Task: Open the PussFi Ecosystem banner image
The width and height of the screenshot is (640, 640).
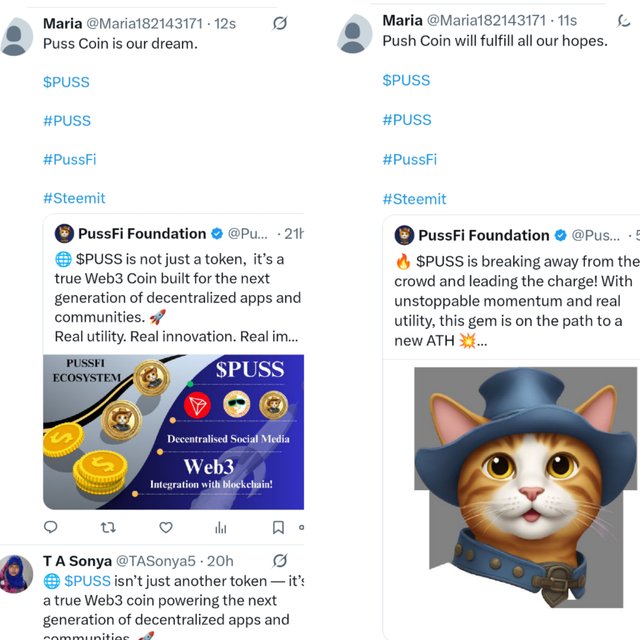Action: coord(173,432)
